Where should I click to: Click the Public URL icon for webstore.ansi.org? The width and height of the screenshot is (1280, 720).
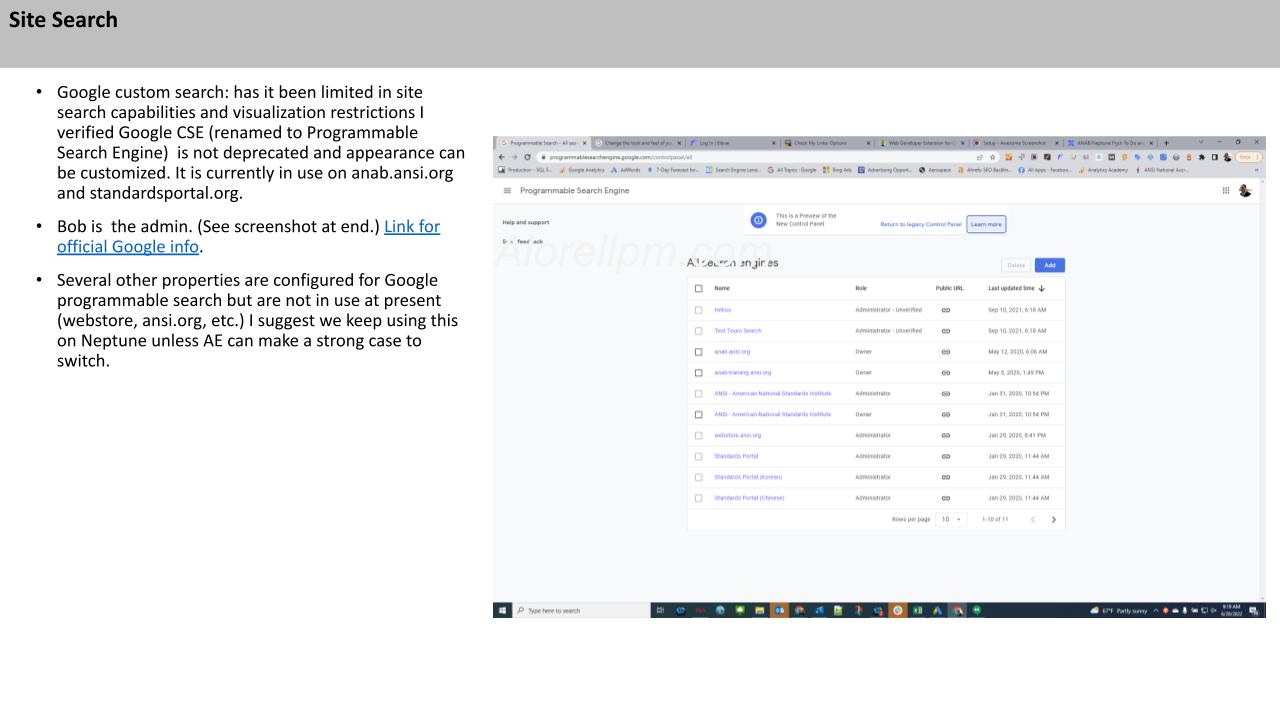(945, 435)
